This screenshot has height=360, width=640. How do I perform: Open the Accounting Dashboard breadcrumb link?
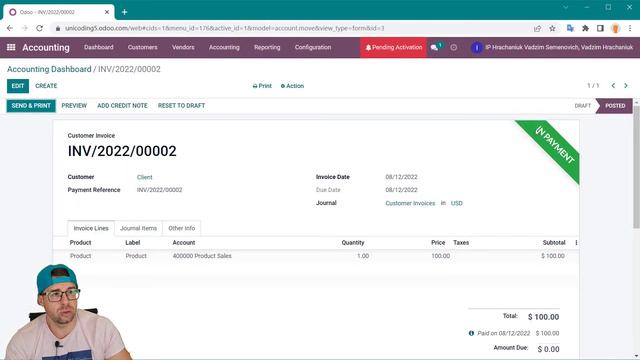pos(49,69)
